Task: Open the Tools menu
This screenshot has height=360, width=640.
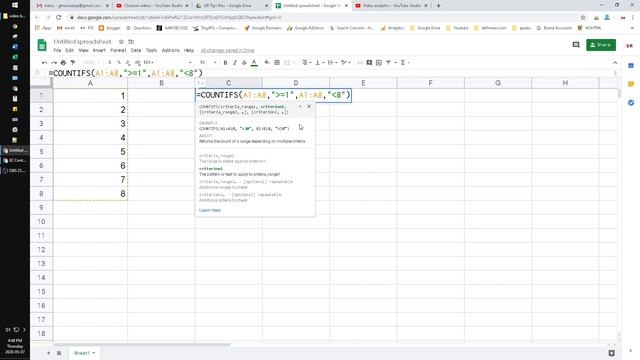Action: (x=151, y=50)
